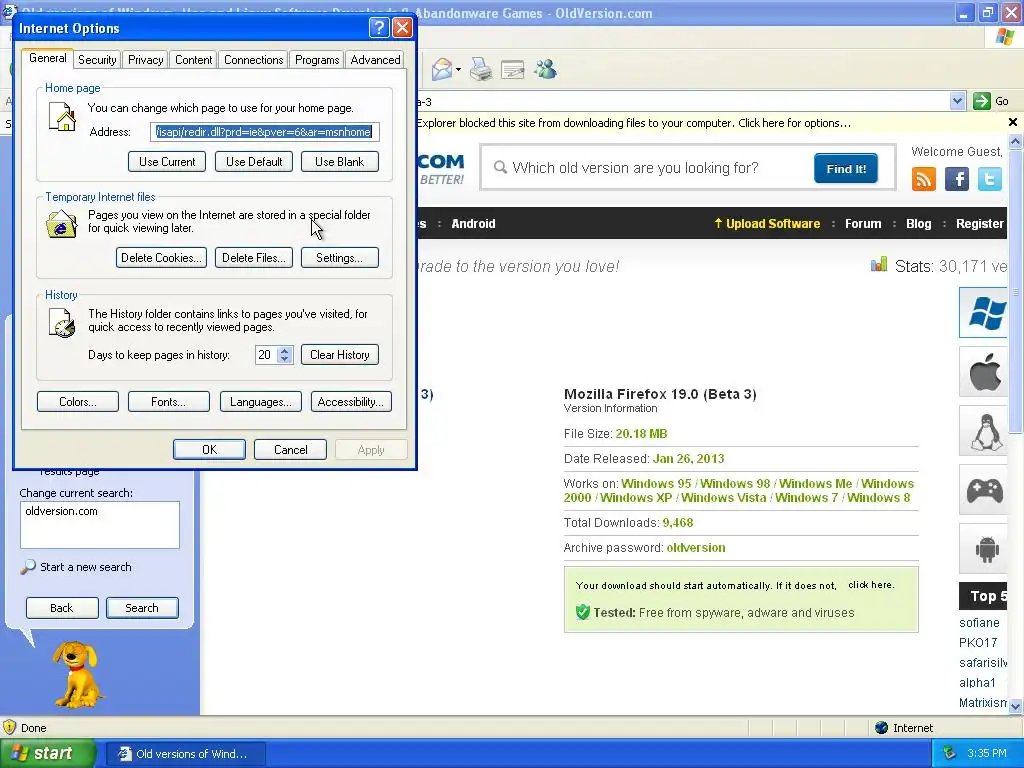Screen dimensions: 1024x768
Task: Click the OldVersion search box
Action: (647, 168)
